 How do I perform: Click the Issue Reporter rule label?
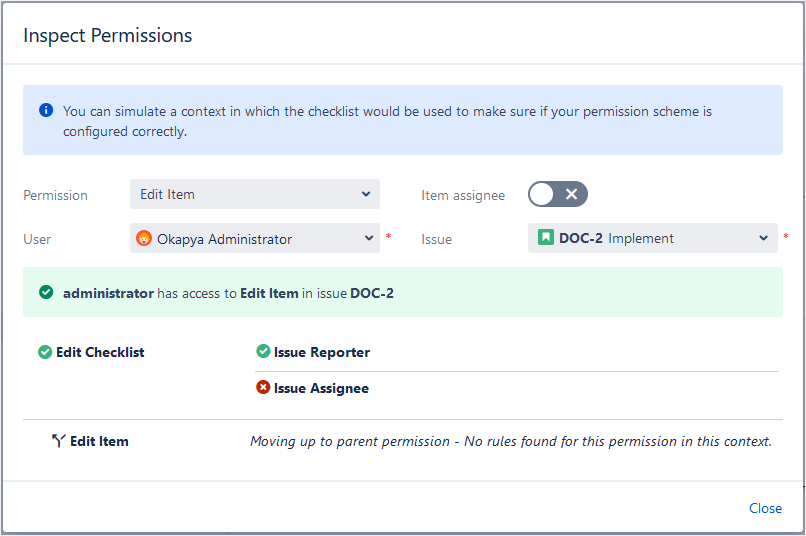(321, 352)
